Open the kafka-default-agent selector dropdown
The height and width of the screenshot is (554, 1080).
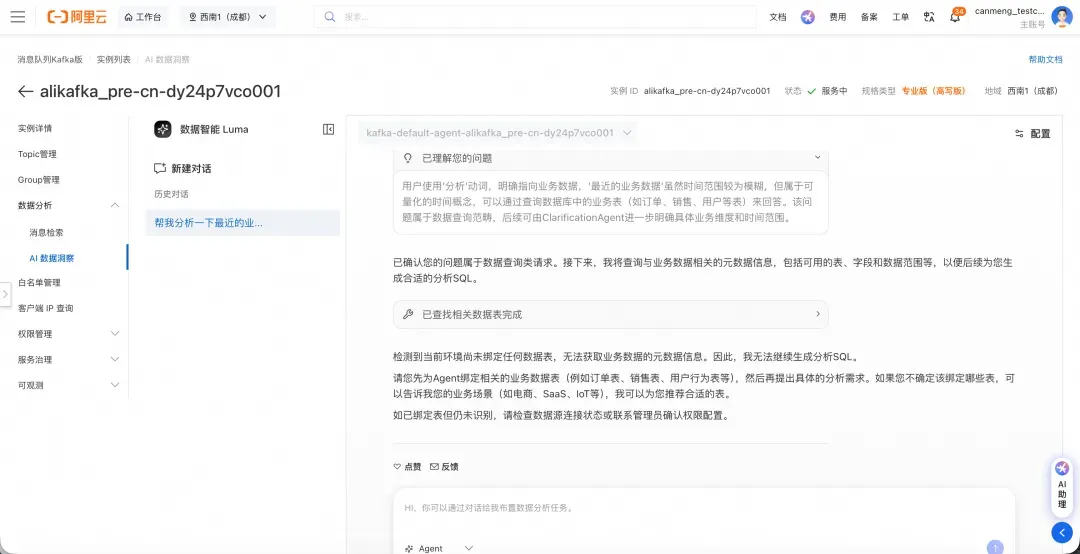(x=497, y=133)
